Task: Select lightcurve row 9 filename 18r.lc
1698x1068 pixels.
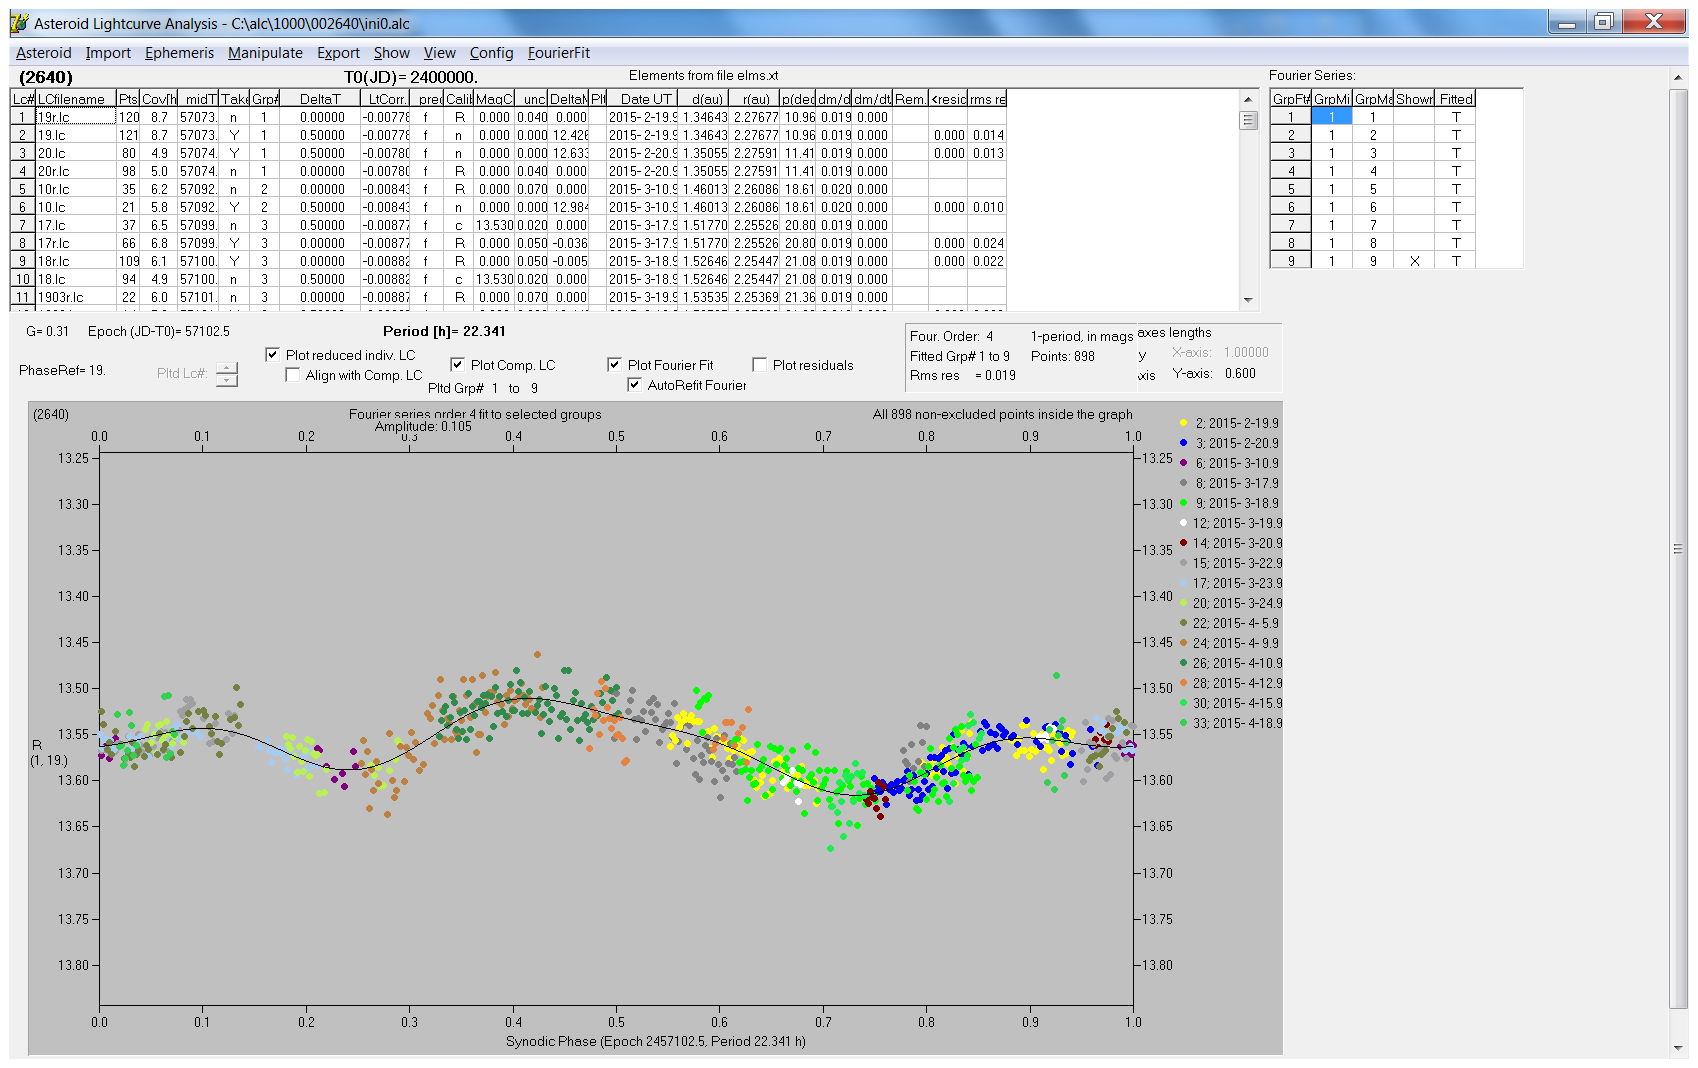Action: coord(76,261)
